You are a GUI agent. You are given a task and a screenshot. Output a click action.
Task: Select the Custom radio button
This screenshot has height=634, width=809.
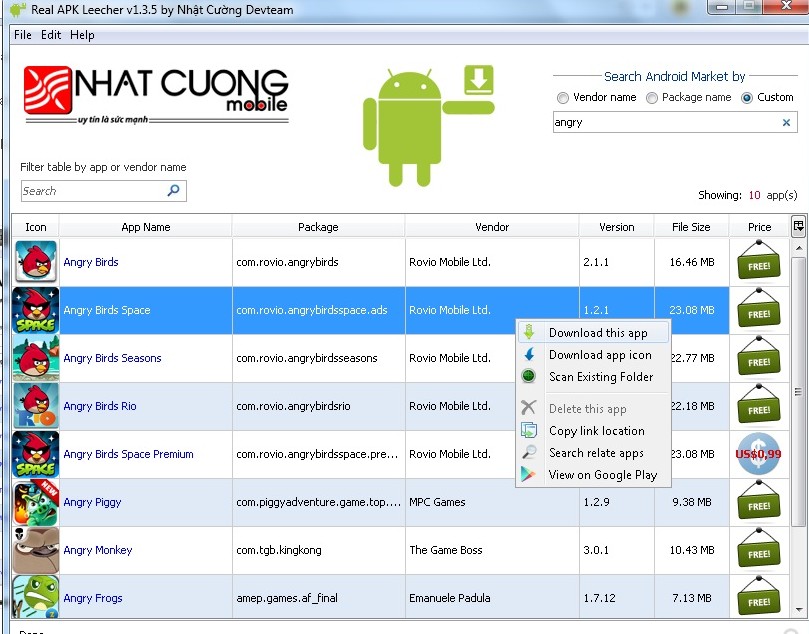click(x=747, y=97)
